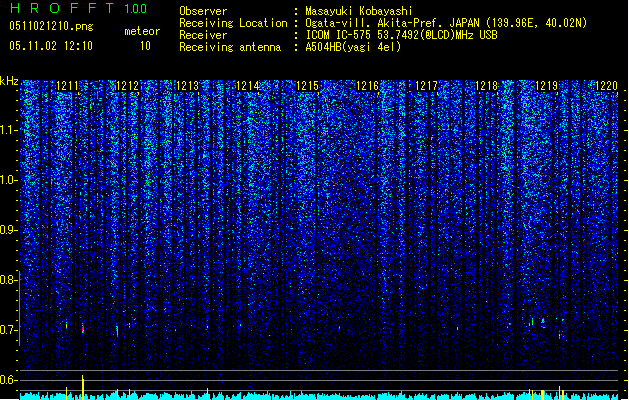Click the Receiving antenna label

(x=230, y=47)
